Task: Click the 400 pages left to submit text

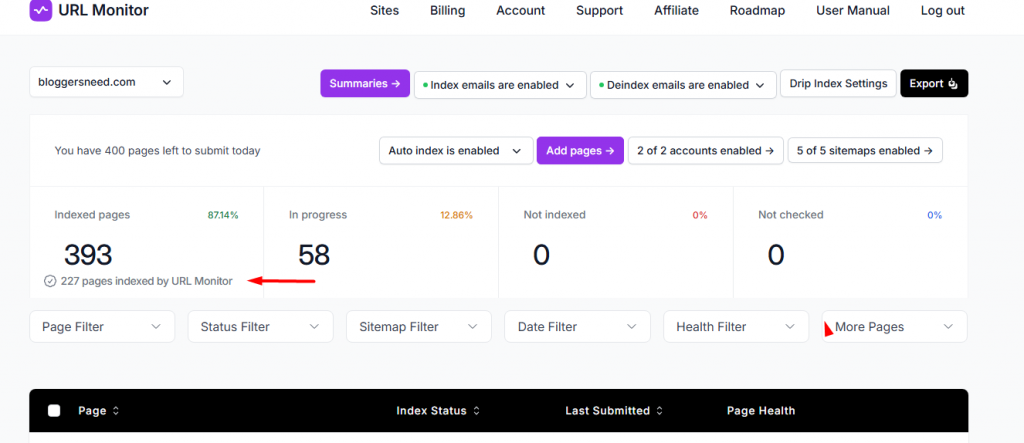Action: click(x=157, y=151)
